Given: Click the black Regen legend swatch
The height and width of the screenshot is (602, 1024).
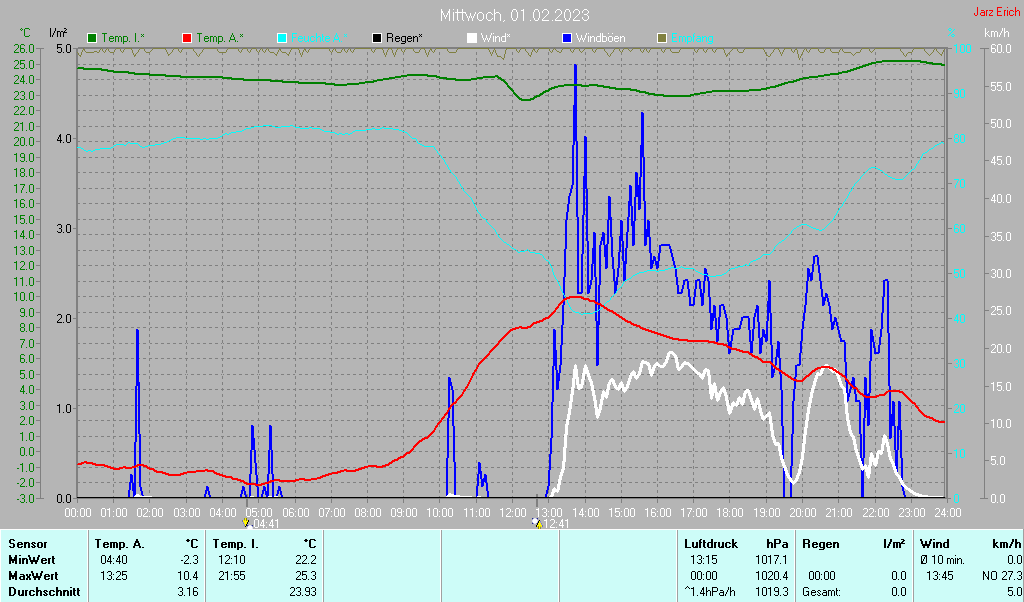Looking at the screenshot, I should click(377, 38).
